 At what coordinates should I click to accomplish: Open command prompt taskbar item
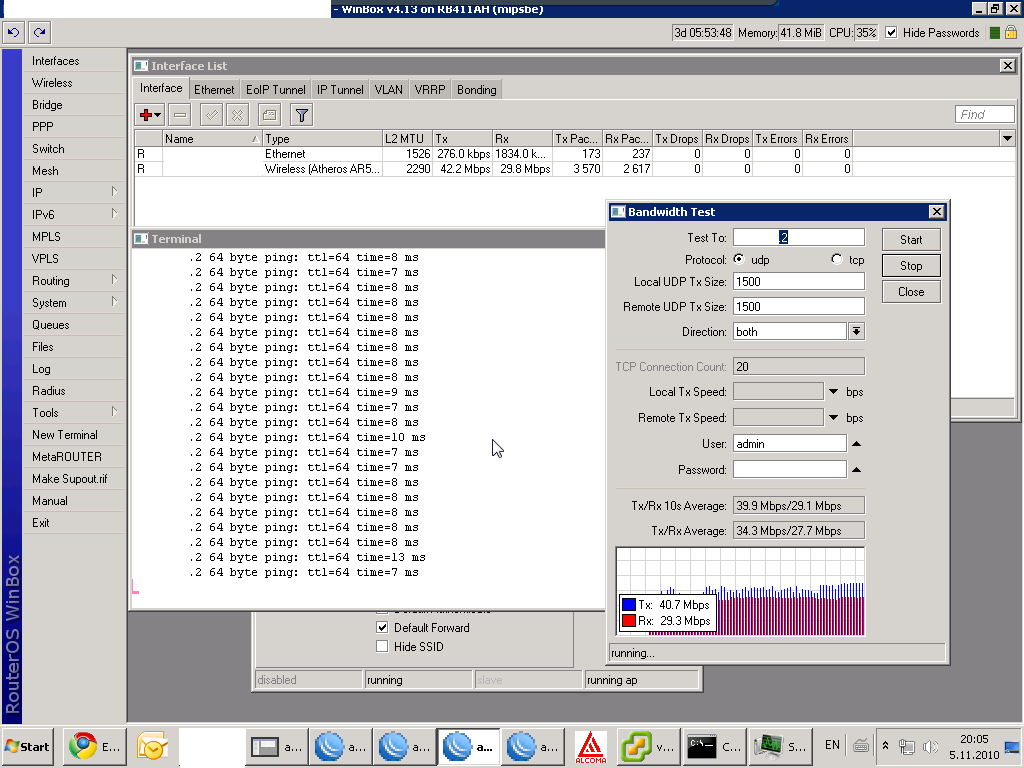[714, 746]
